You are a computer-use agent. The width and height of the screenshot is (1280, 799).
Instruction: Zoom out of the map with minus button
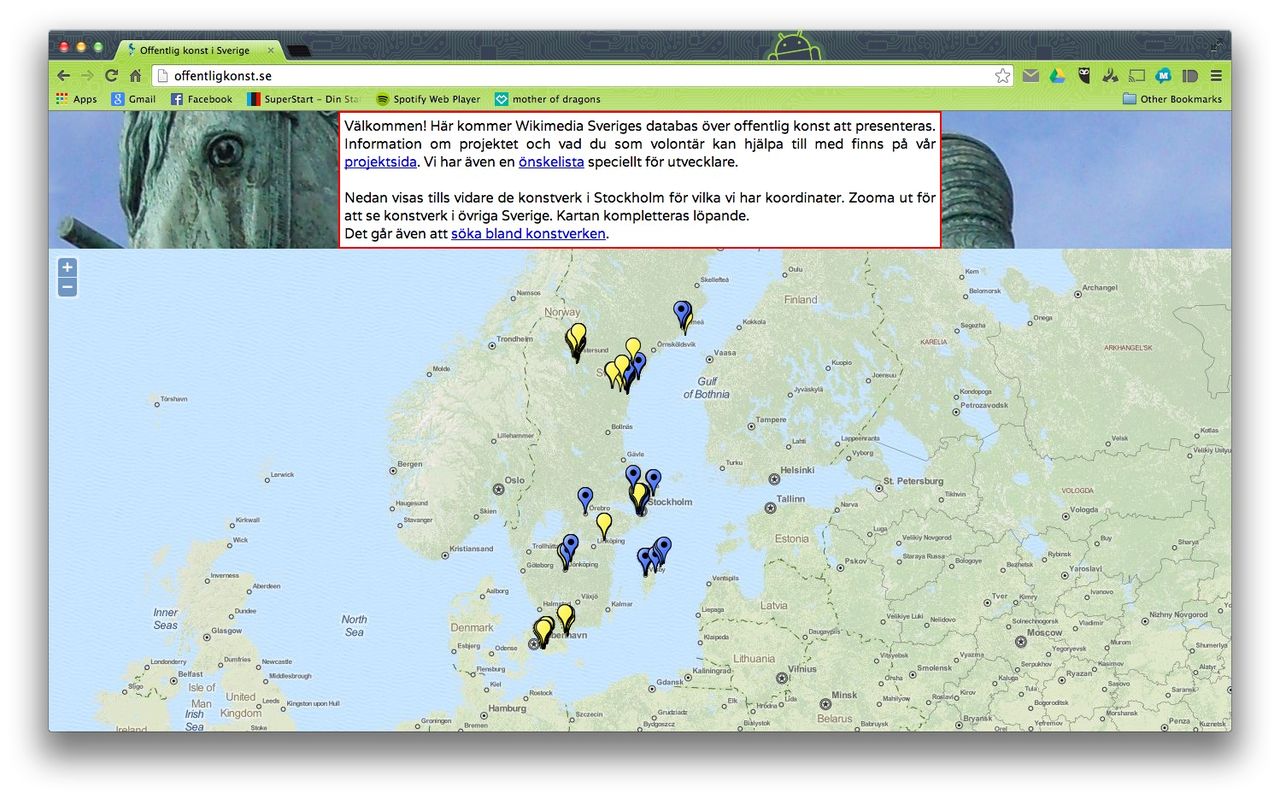[67, 288]
